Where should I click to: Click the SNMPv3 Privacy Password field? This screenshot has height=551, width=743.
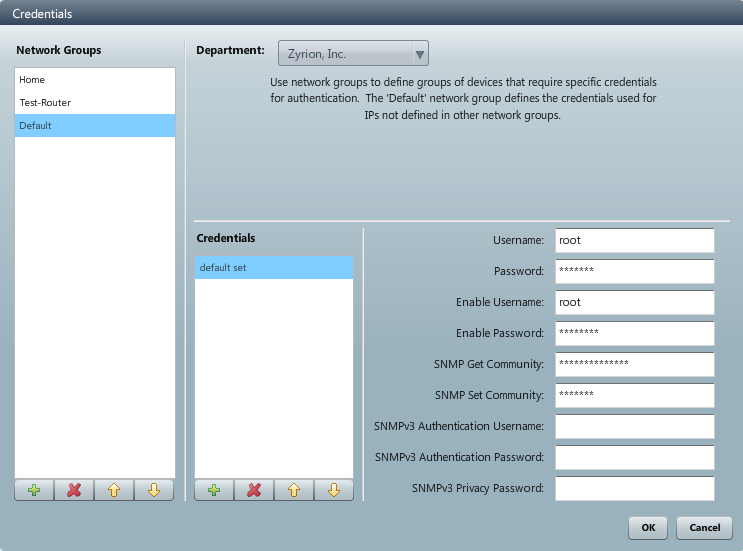(x=634, y=488)
